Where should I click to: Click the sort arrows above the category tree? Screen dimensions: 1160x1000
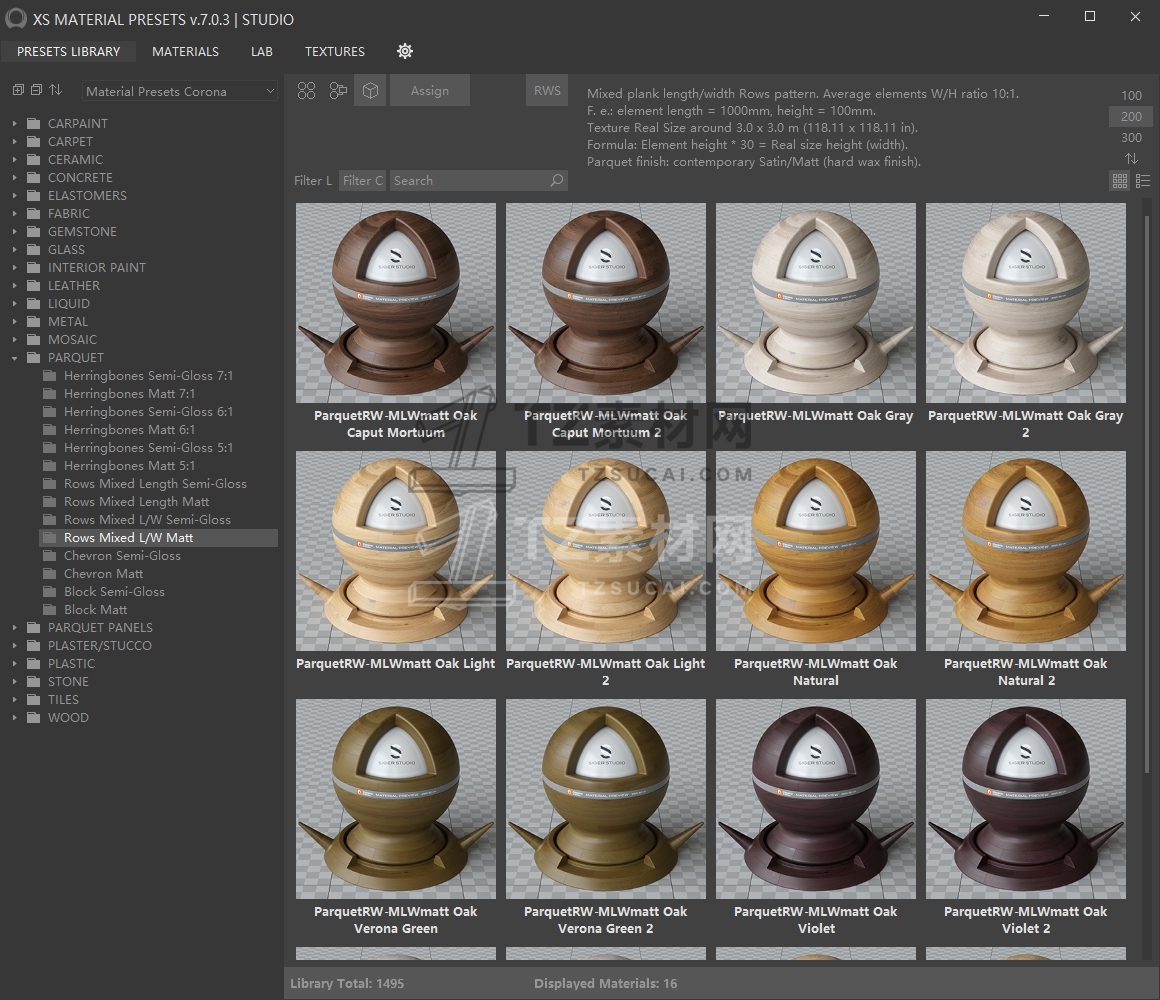[x=56, y=90]
